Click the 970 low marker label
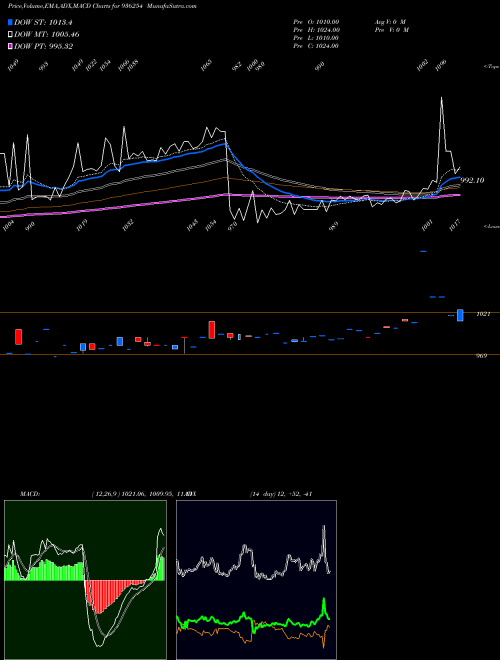 [x=232, y=225]
